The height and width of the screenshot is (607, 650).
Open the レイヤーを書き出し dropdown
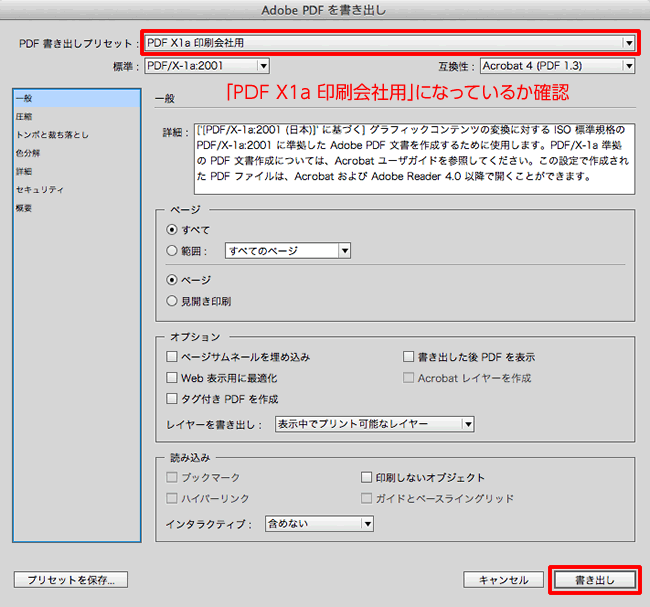(x=374, y=424)
